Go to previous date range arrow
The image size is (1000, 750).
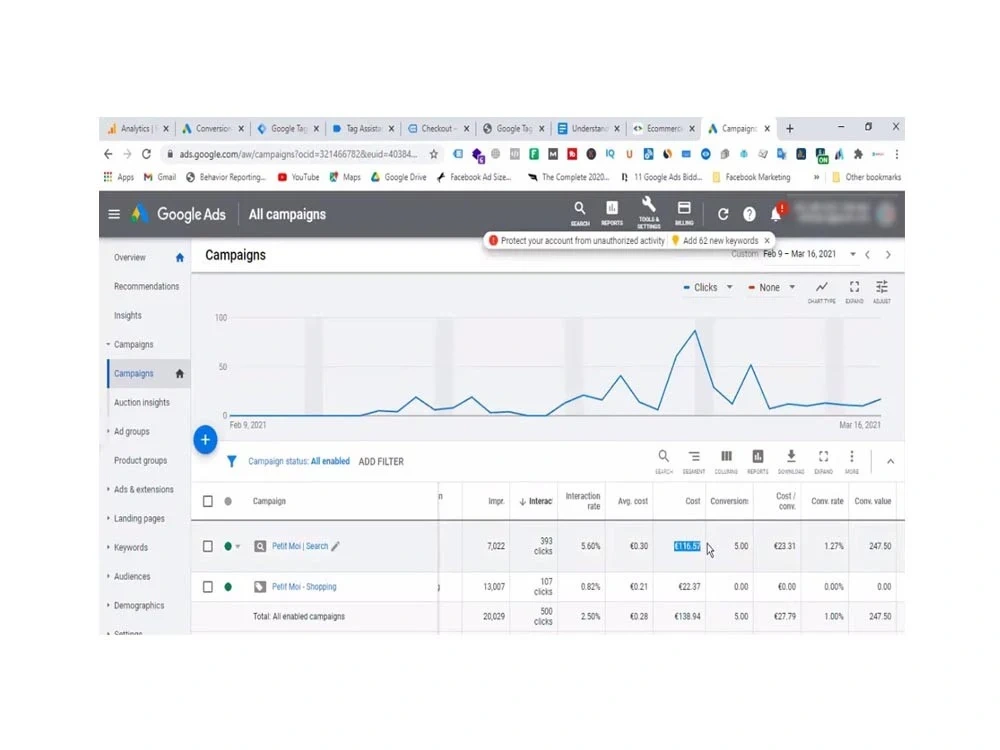click(867, 254)
